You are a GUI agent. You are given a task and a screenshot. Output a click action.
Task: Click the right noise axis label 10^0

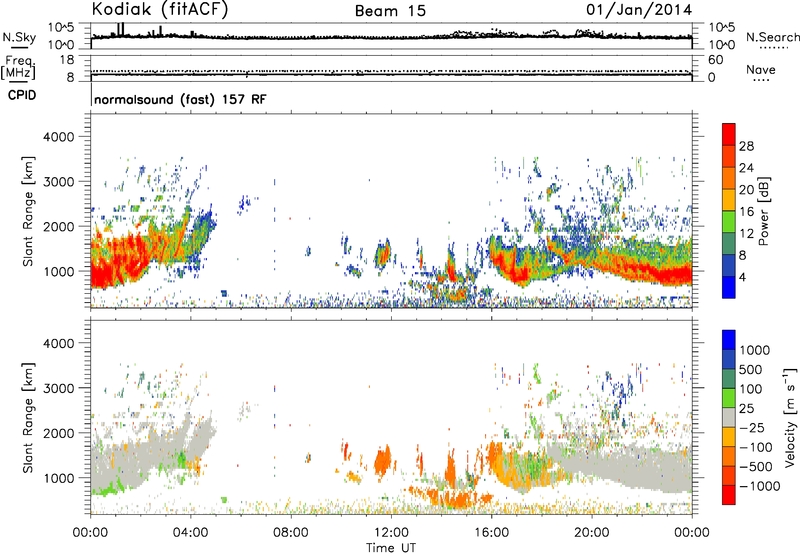[722, 45]
